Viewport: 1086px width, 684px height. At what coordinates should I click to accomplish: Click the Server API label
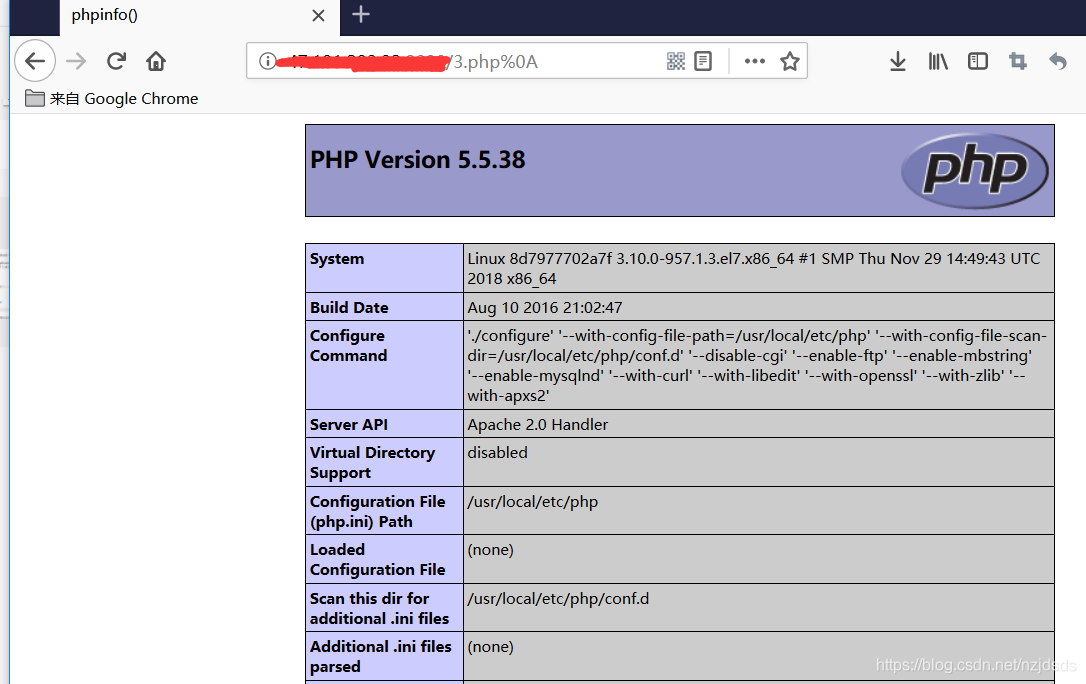[x=384, y=424]
